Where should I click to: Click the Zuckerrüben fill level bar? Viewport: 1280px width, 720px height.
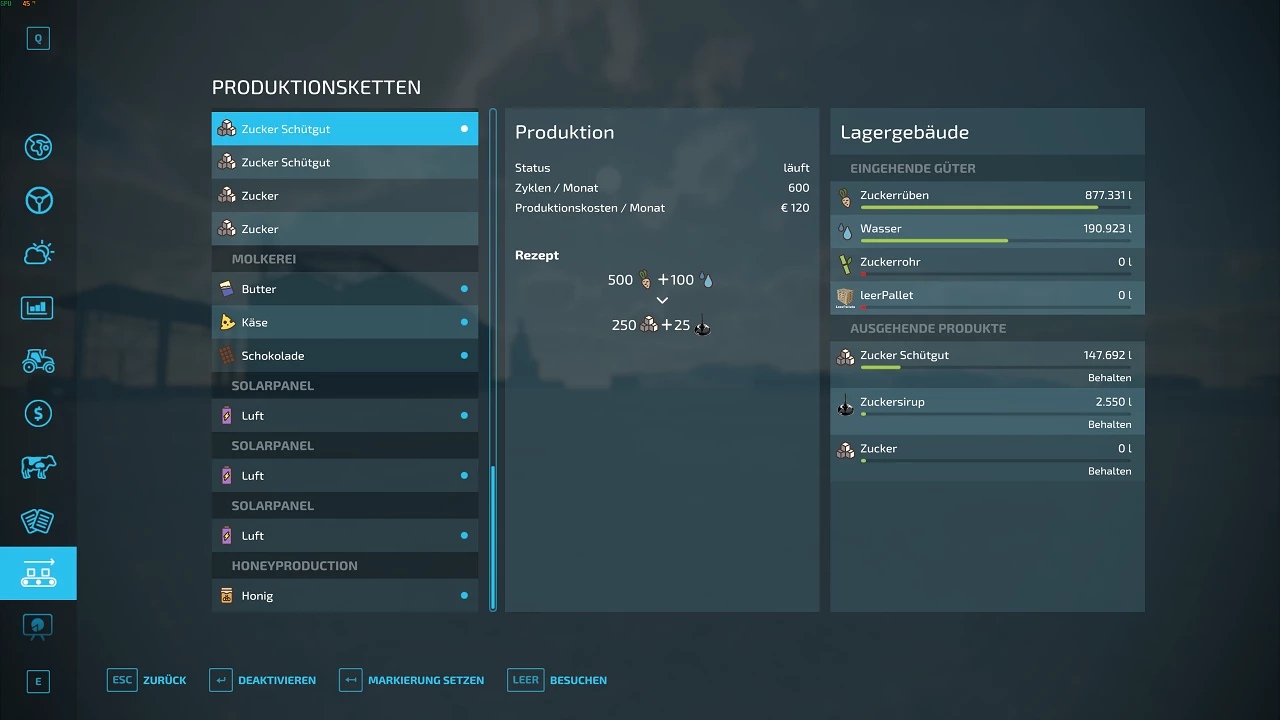[995, 208]
